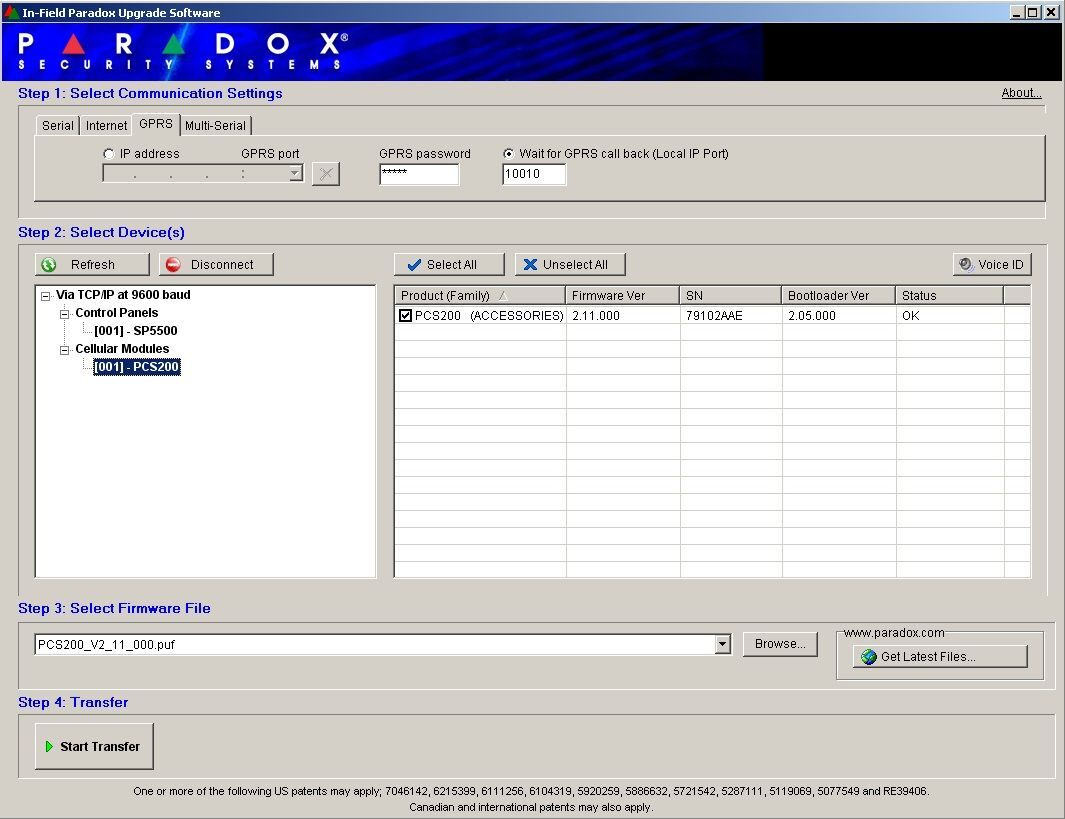Select the IP address radio button
Image resolution: width=1065 pixels, height=819 pixels.
point(109,154)
